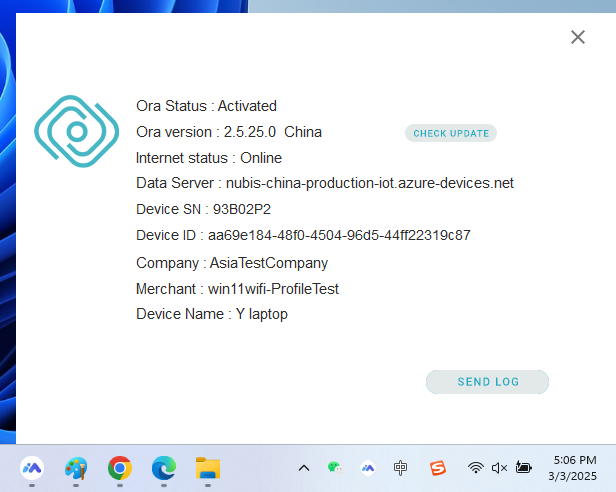Switch the Chinese input mode indicator
Image resolution: width=616 pixels, height=492 pixels.
(400, 468)
